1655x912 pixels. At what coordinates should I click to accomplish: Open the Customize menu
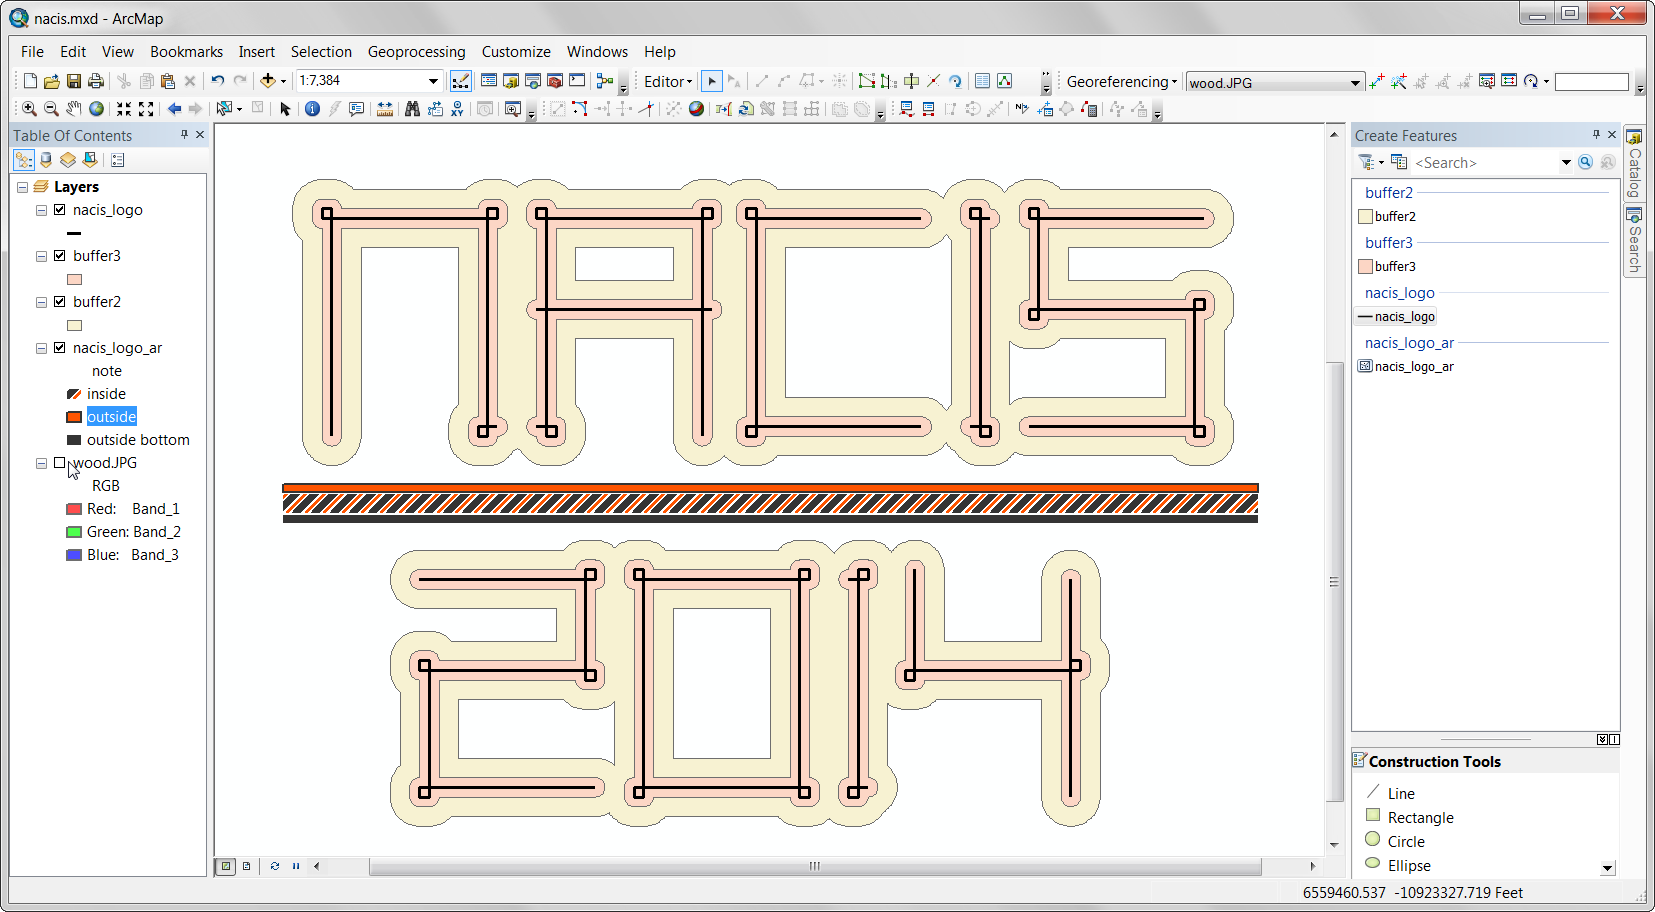[x=516, y=52]
